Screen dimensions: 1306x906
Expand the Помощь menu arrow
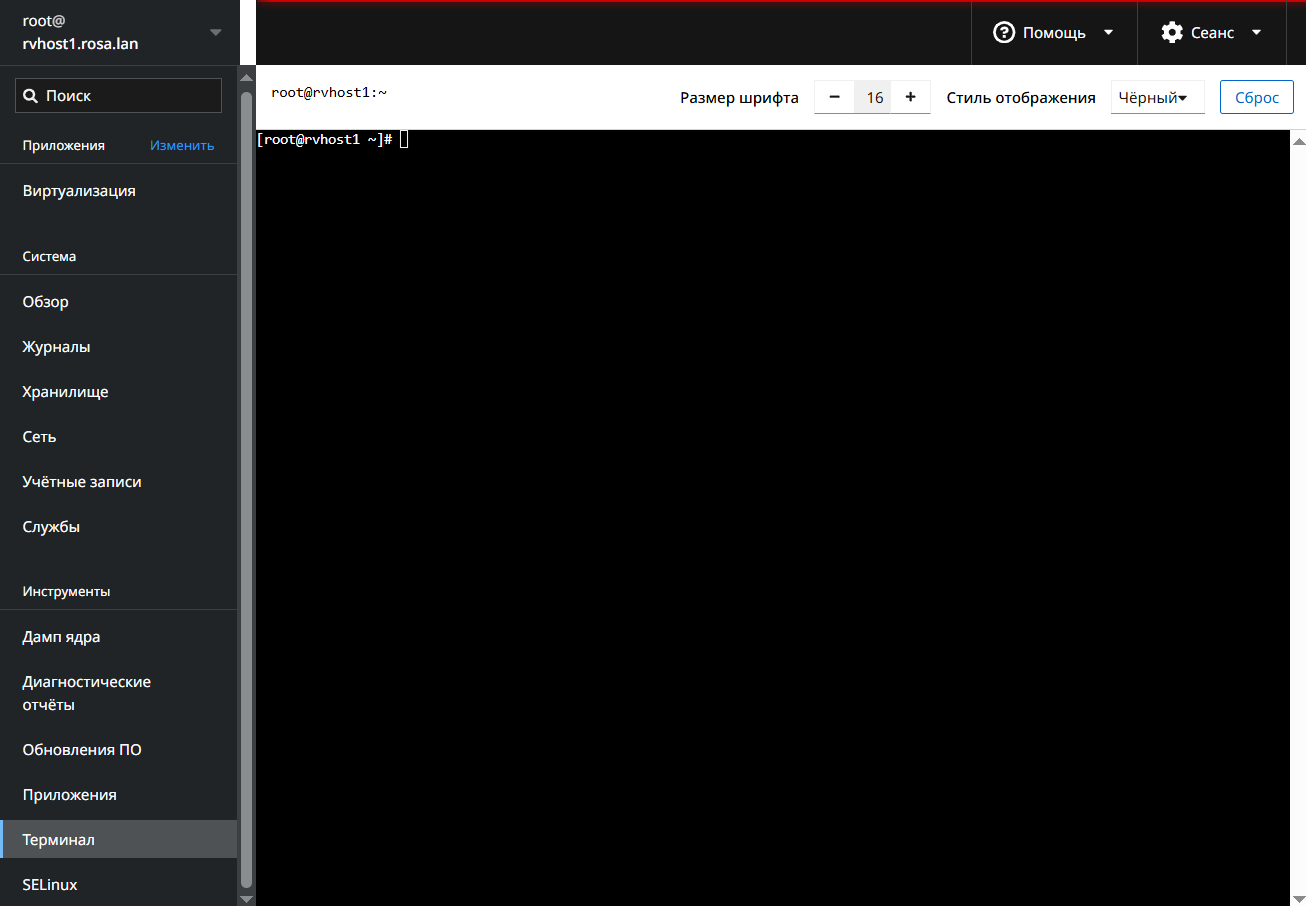pos(1108,33)
